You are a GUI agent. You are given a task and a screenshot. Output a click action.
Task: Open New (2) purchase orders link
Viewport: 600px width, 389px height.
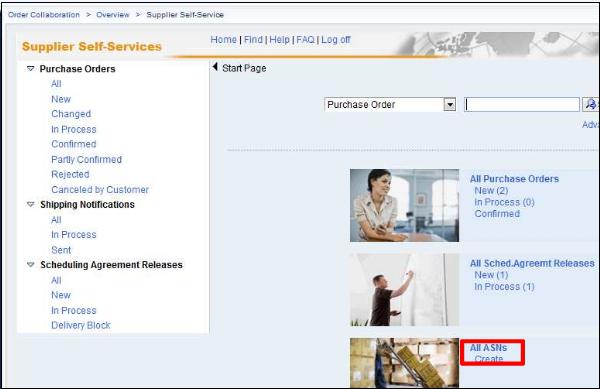(x=491, y=190)
